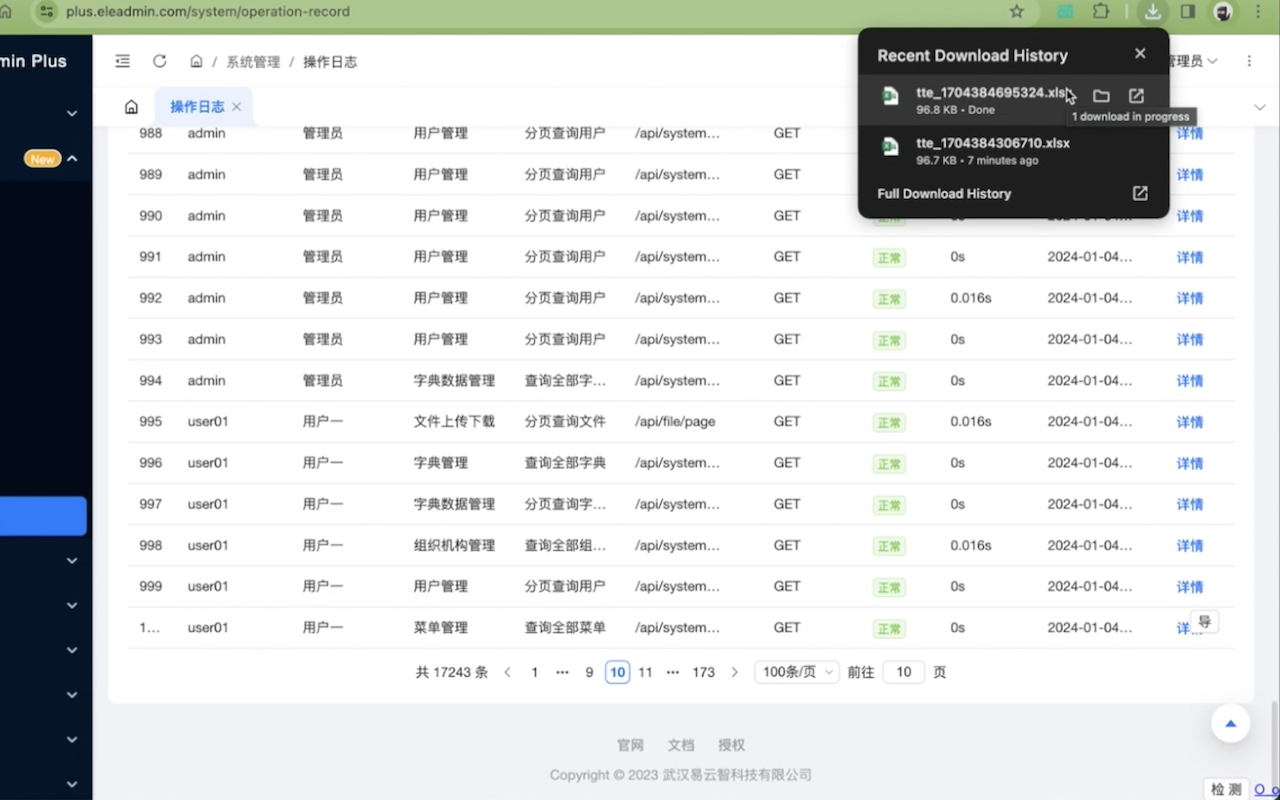The image size is (1280, 800).
Task: Open the Chrome extensions puzzle icon
Action: (x=1101, y=12)
